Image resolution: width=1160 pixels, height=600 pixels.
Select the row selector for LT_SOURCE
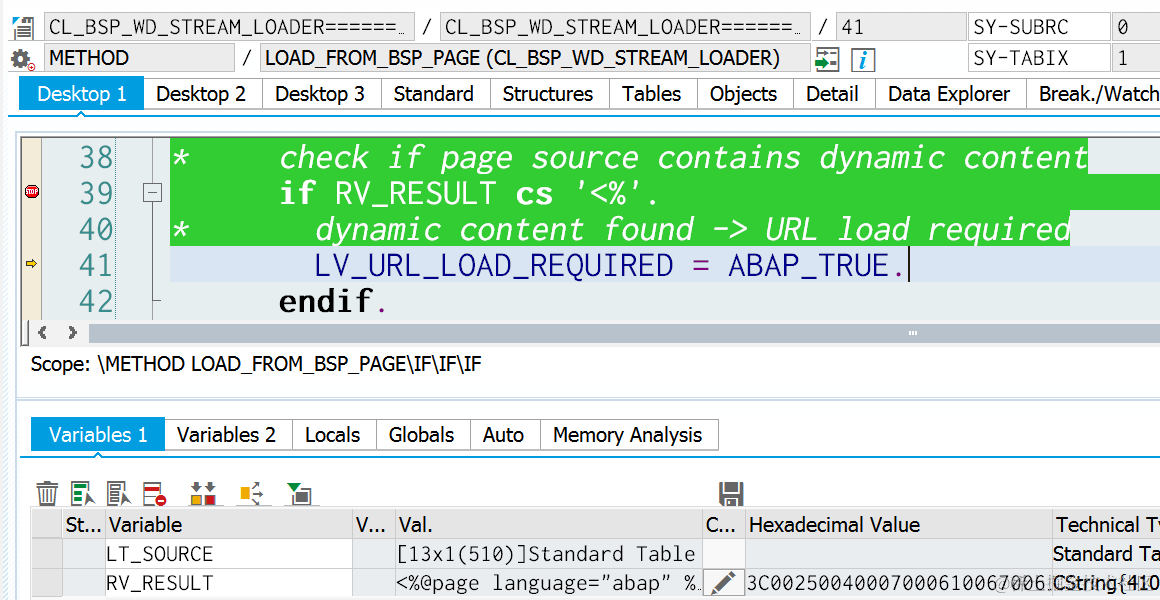tap(47, 554)
